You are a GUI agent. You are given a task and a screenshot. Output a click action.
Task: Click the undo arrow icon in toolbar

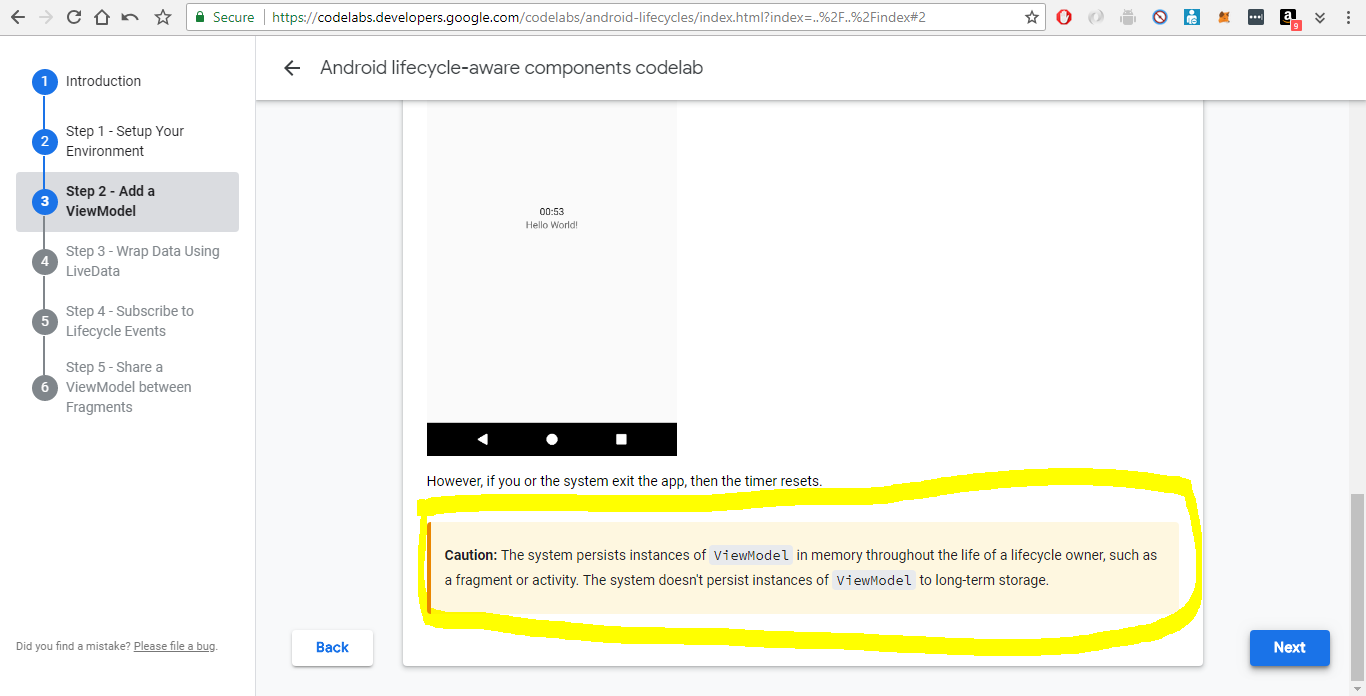click(x=130, y=17)
